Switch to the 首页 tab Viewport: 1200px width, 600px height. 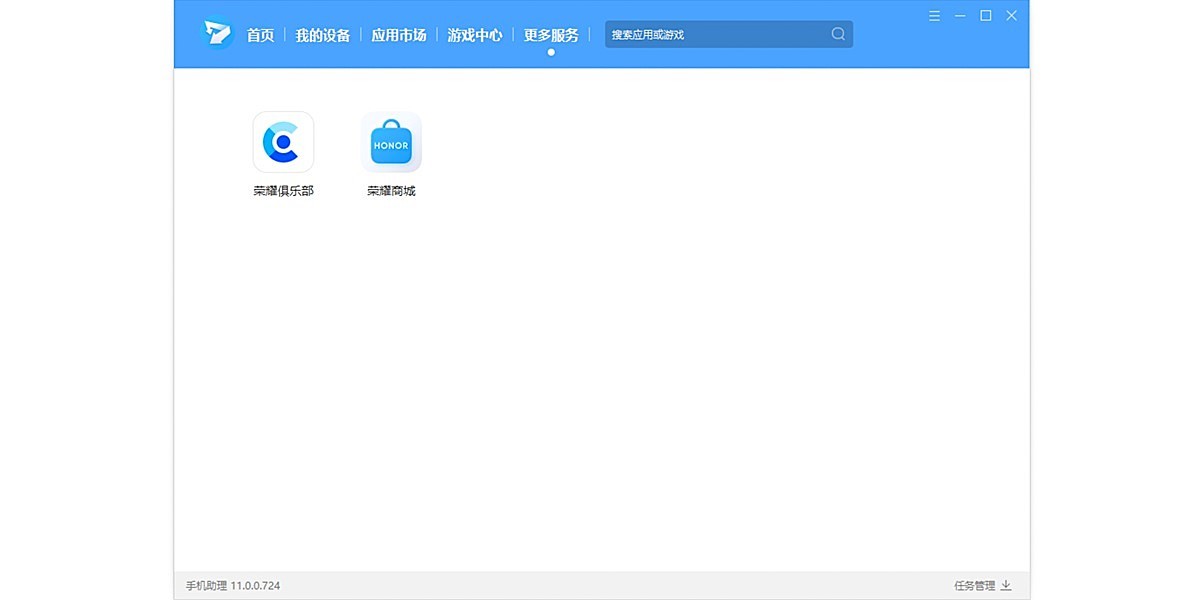point(259,34)
